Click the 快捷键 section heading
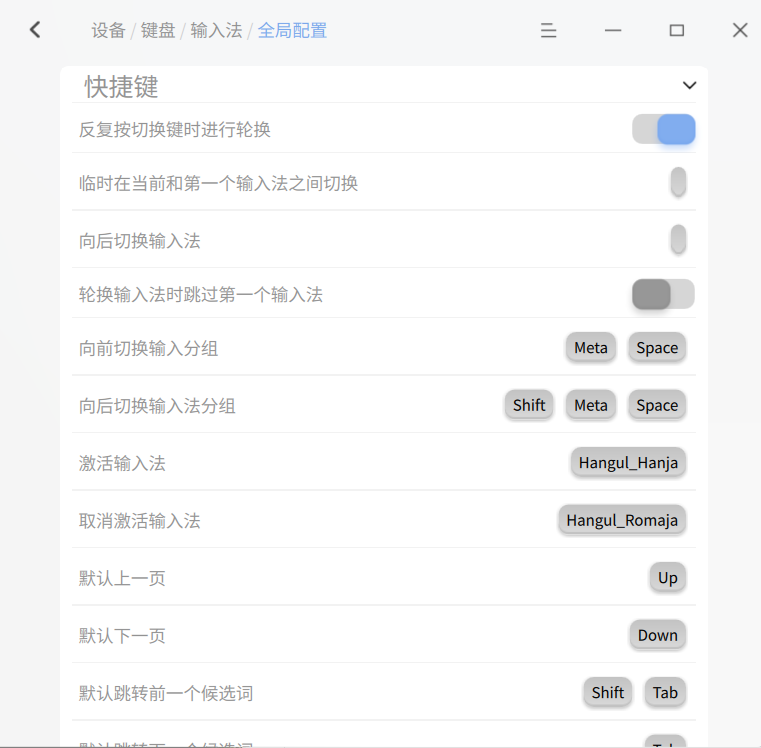Screen dimensions: 761x748 [121, 87]
